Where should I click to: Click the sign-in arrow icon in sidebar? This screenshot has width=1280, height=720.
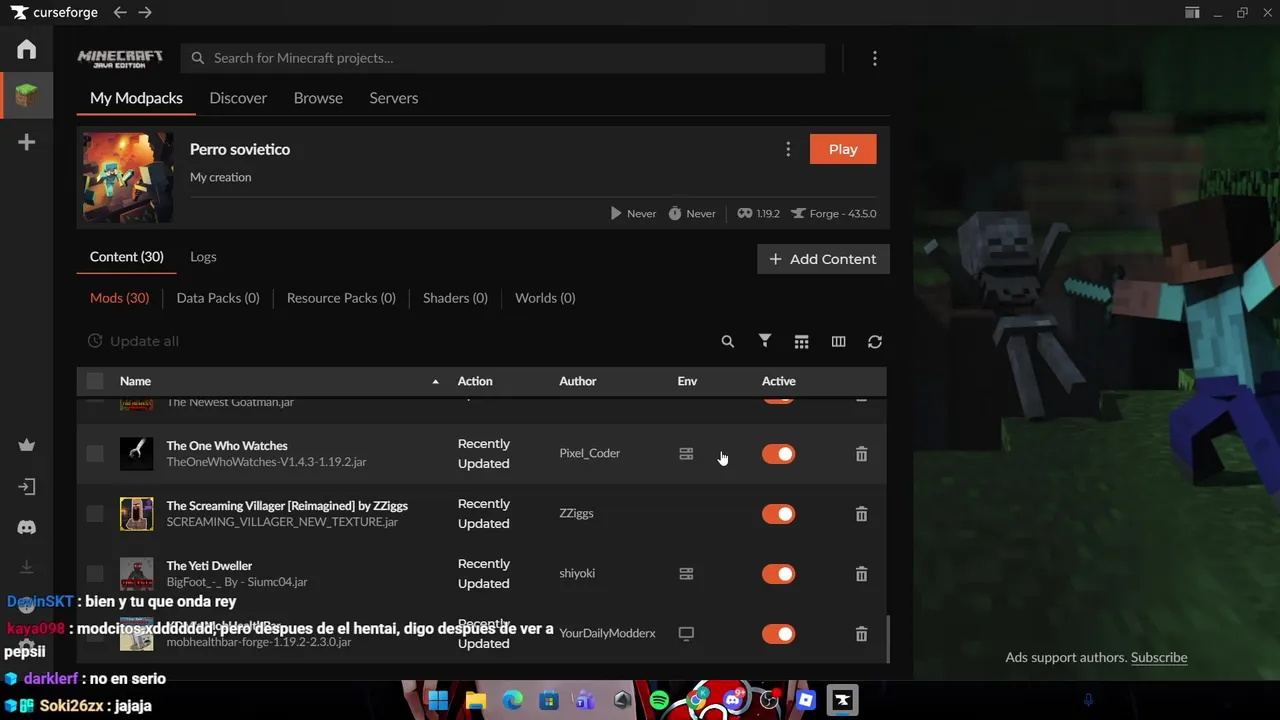27,487
